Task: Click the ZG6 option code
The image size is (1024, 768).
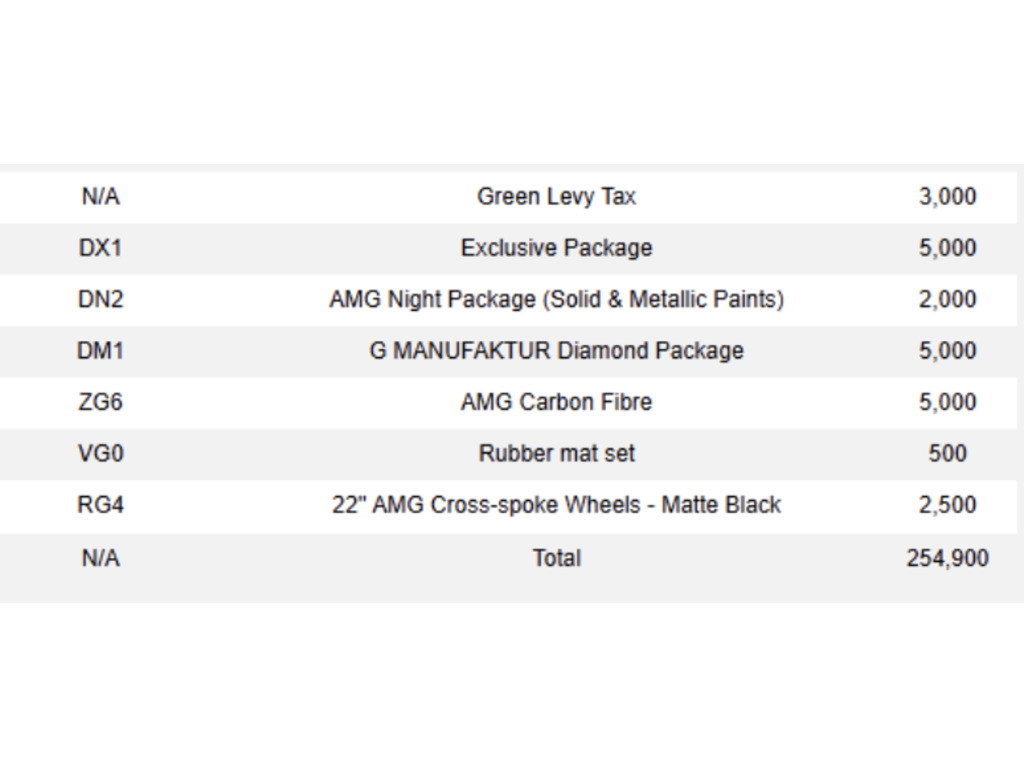Action: click(x=101, y=402)
